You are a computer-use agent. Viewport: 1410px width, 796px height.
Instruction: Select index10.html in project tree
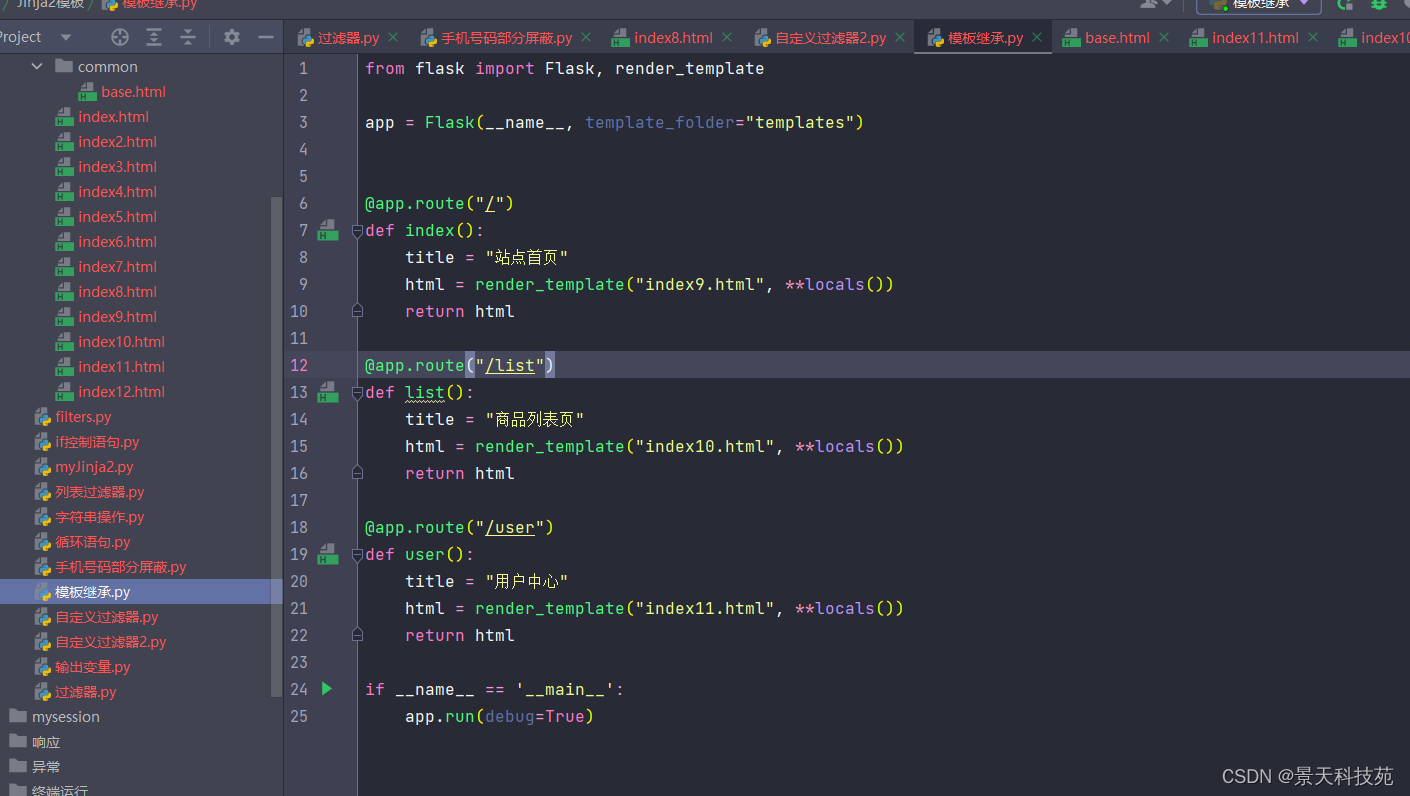click(x=121, y=342)
